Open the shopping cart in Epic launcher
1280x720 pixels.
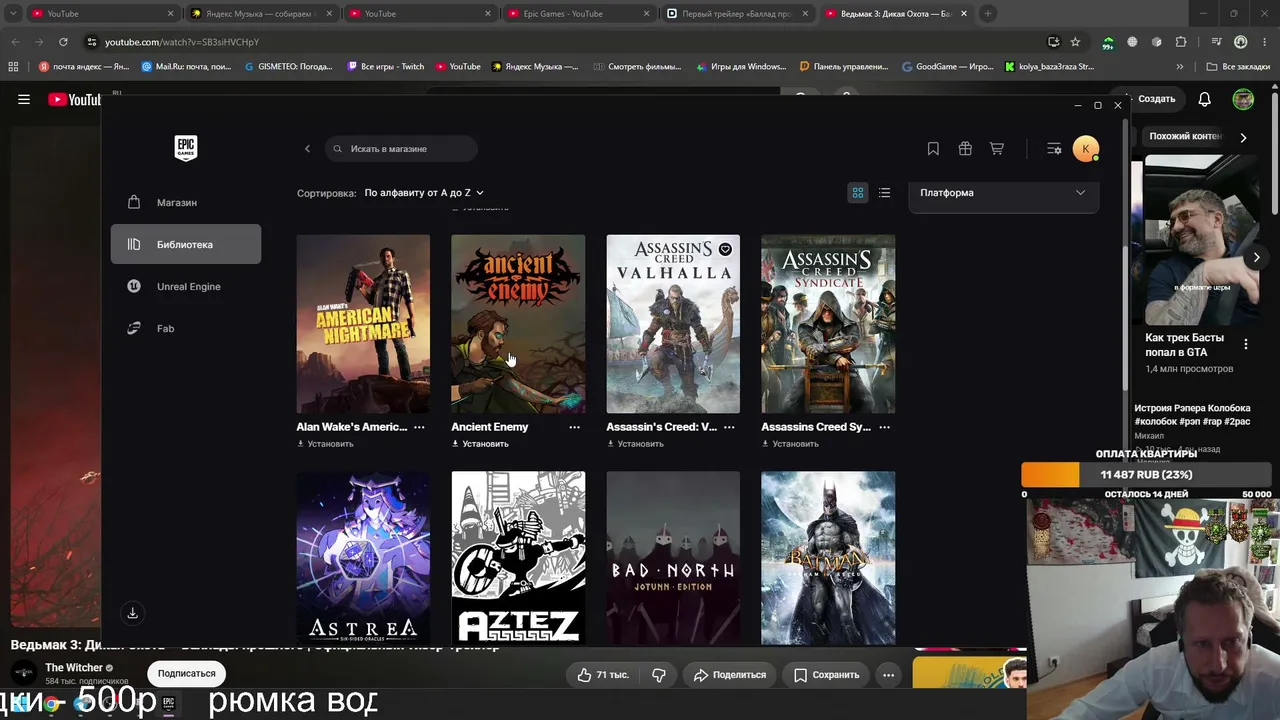997,149
